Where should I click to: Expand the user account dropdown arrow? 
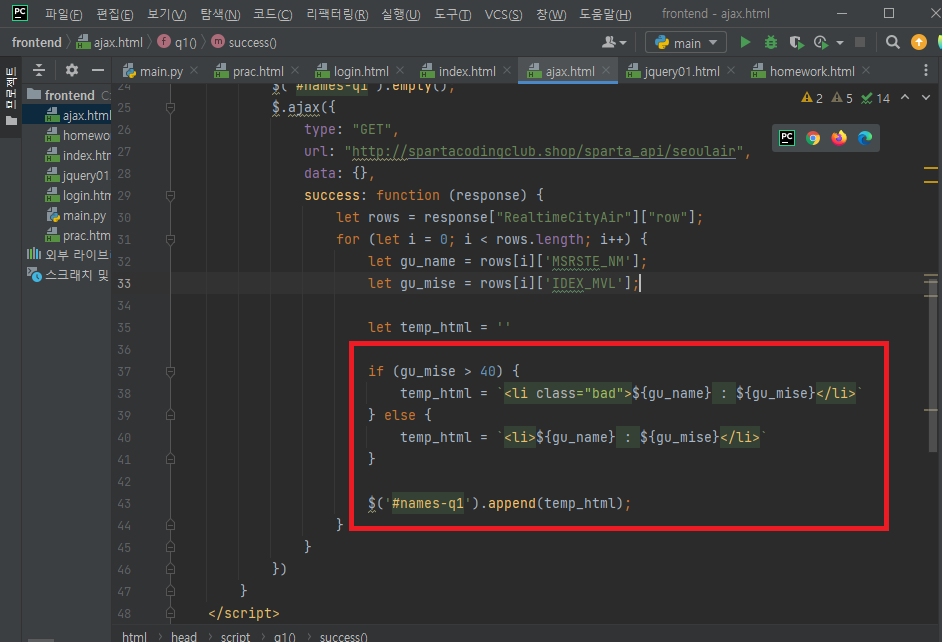tap(622, 43)
